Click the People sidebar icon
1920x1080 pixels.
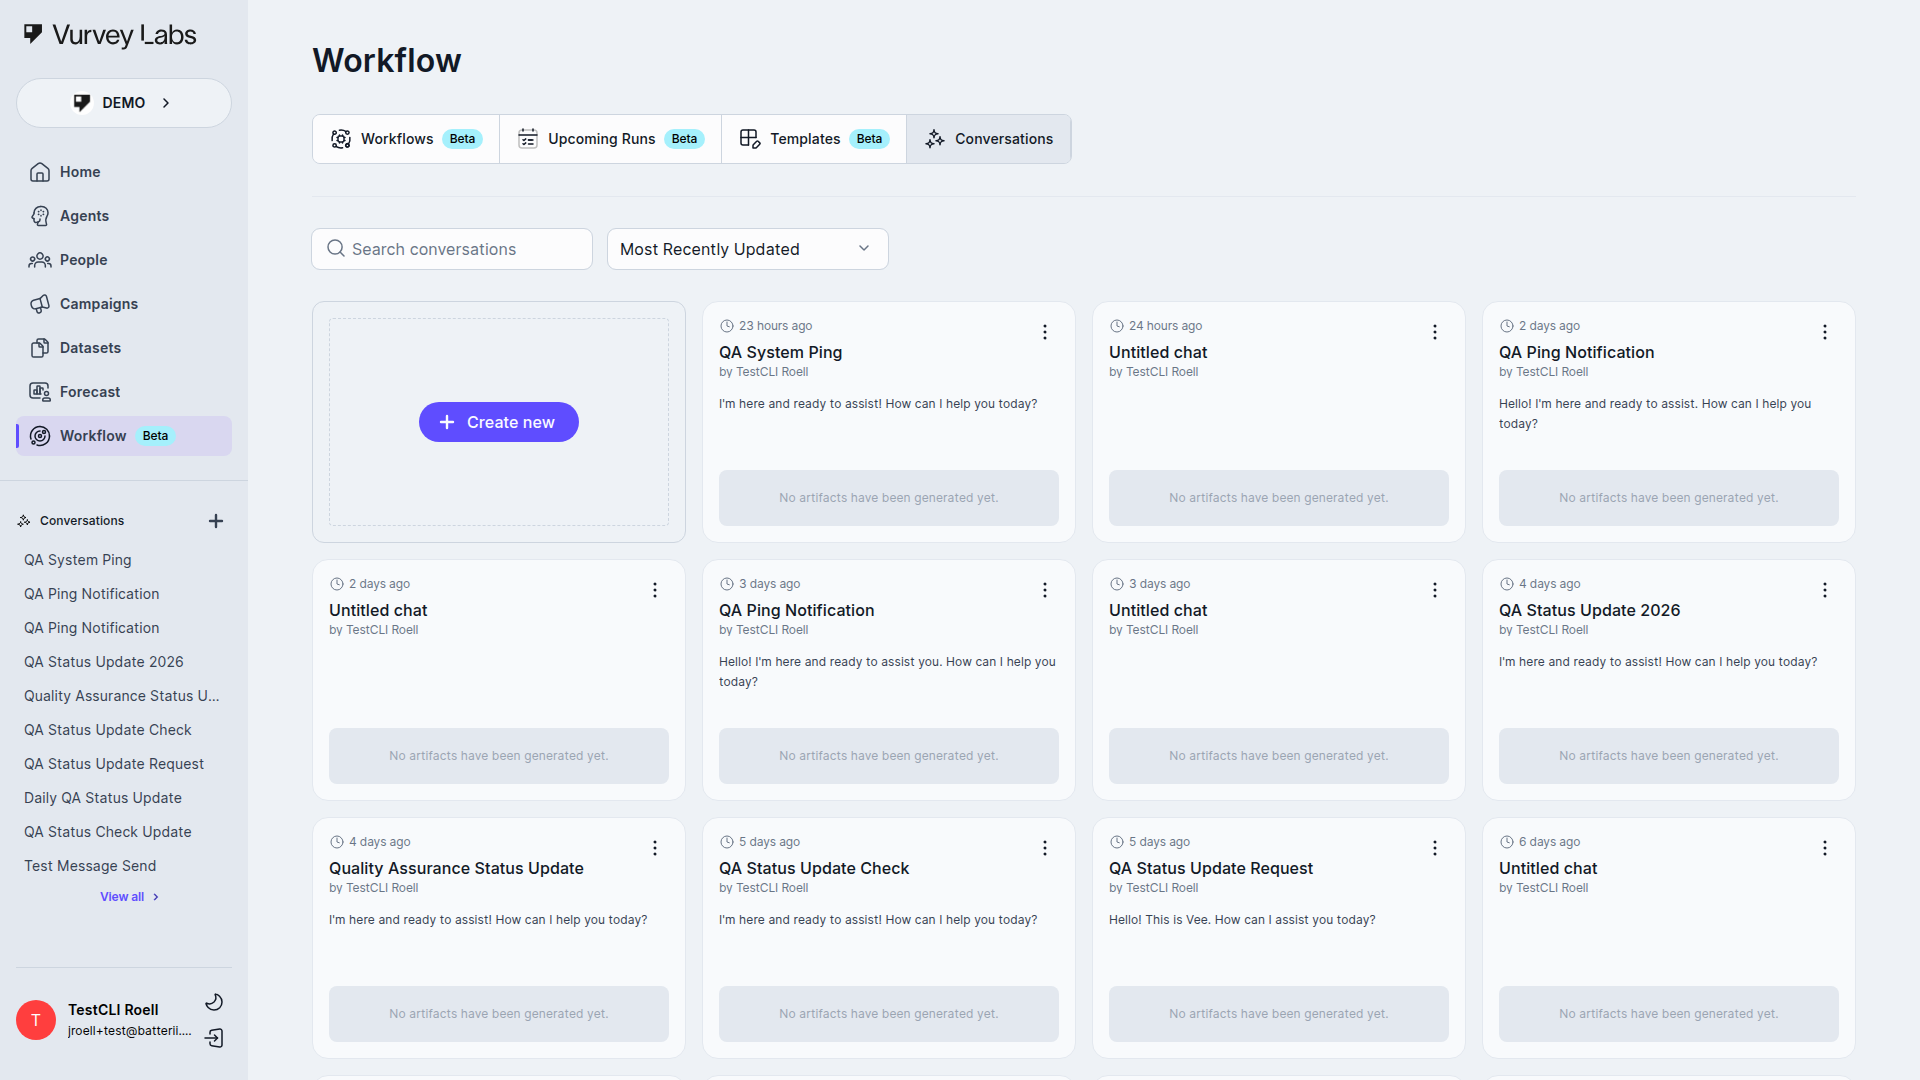(x=40, y=260)
